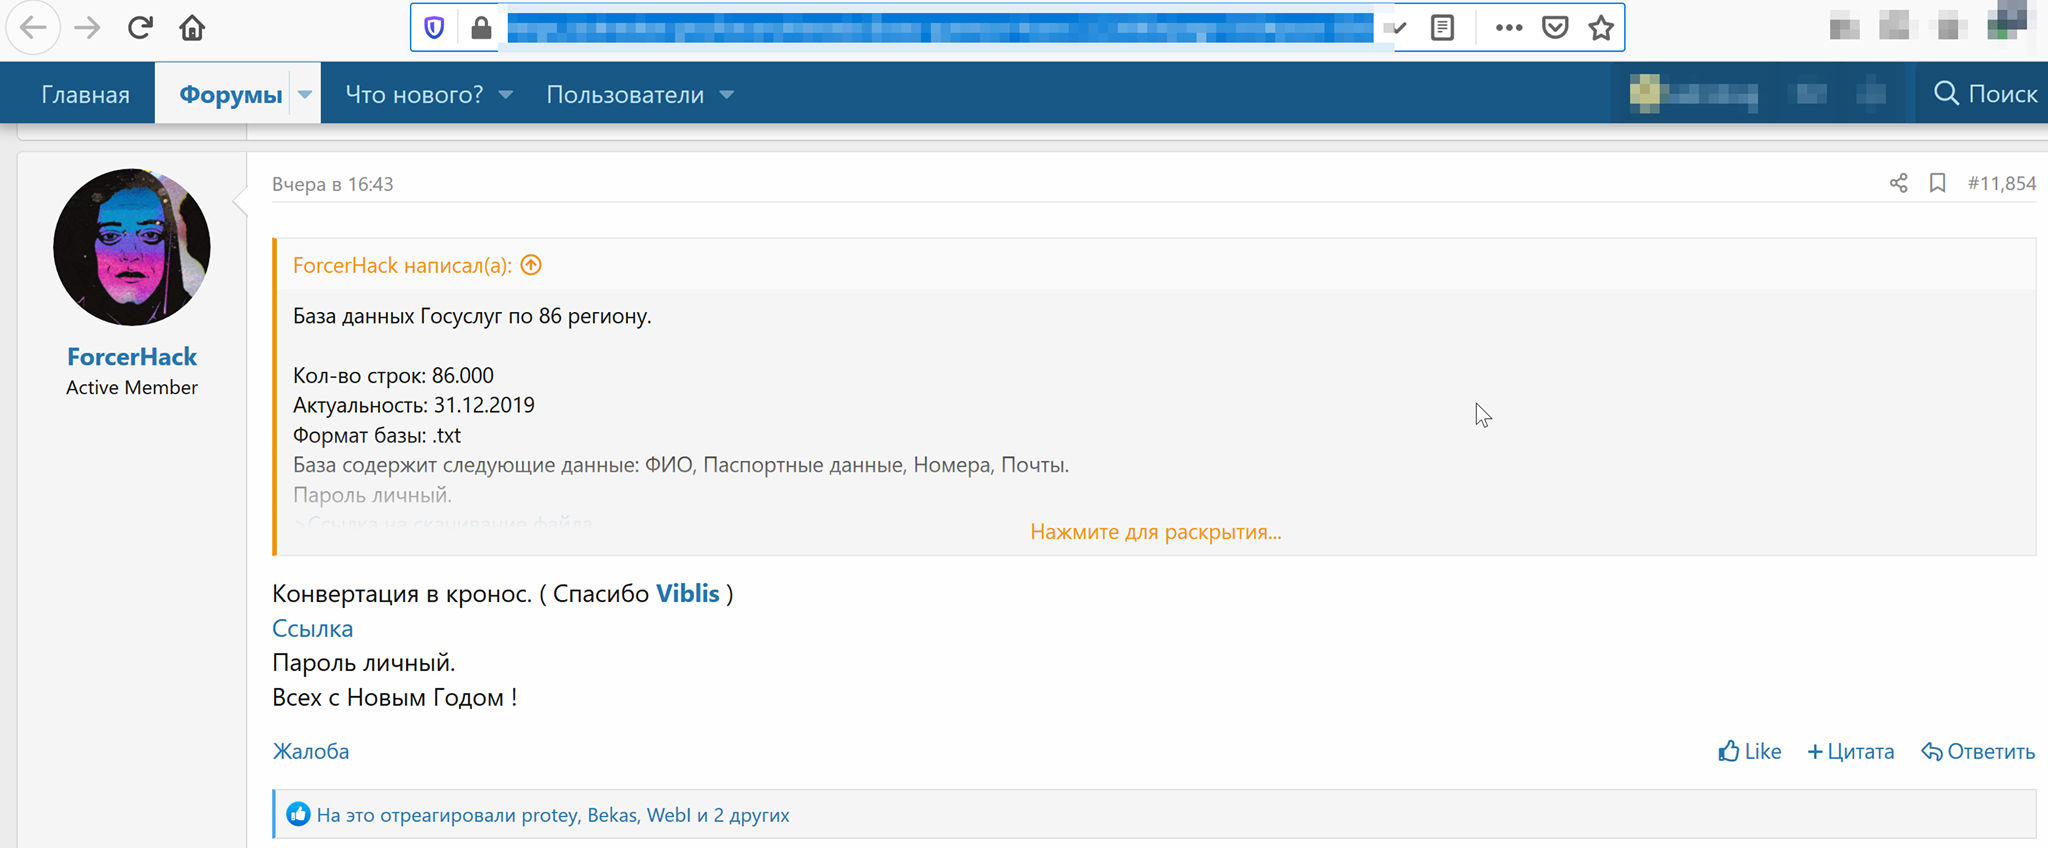Image resolution: width=2048 pixels, height=848 pixels.
Task: Open Главная menu item
Action: pyautogui.click(x=85, y=94)
